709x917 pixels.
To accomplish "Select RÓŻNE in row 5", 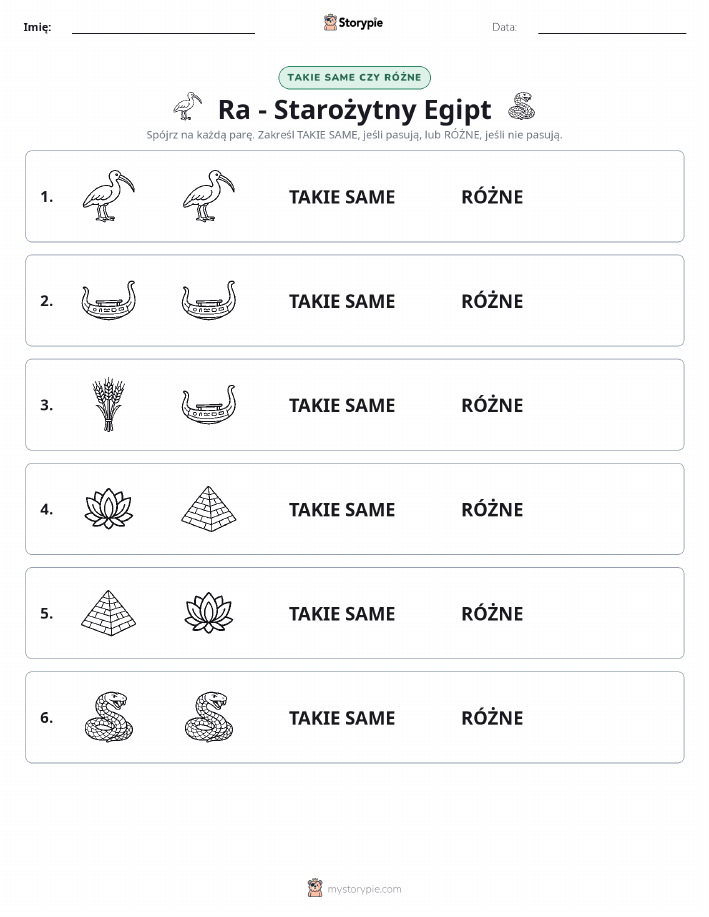I will click(x=493, y=613).
